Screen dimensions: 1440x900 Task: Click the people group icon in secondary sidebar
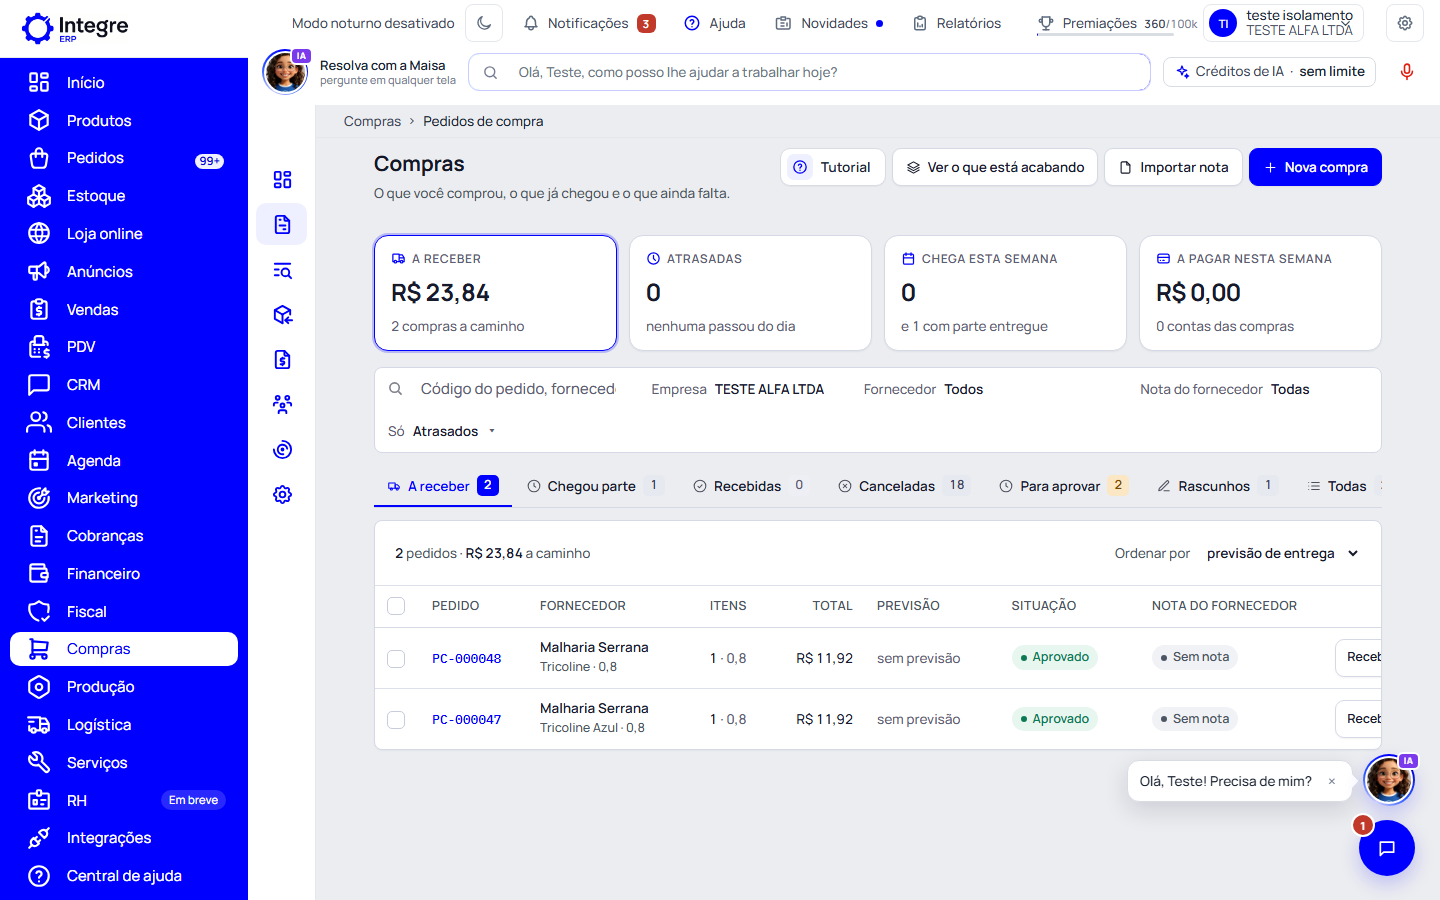(282, 404)
